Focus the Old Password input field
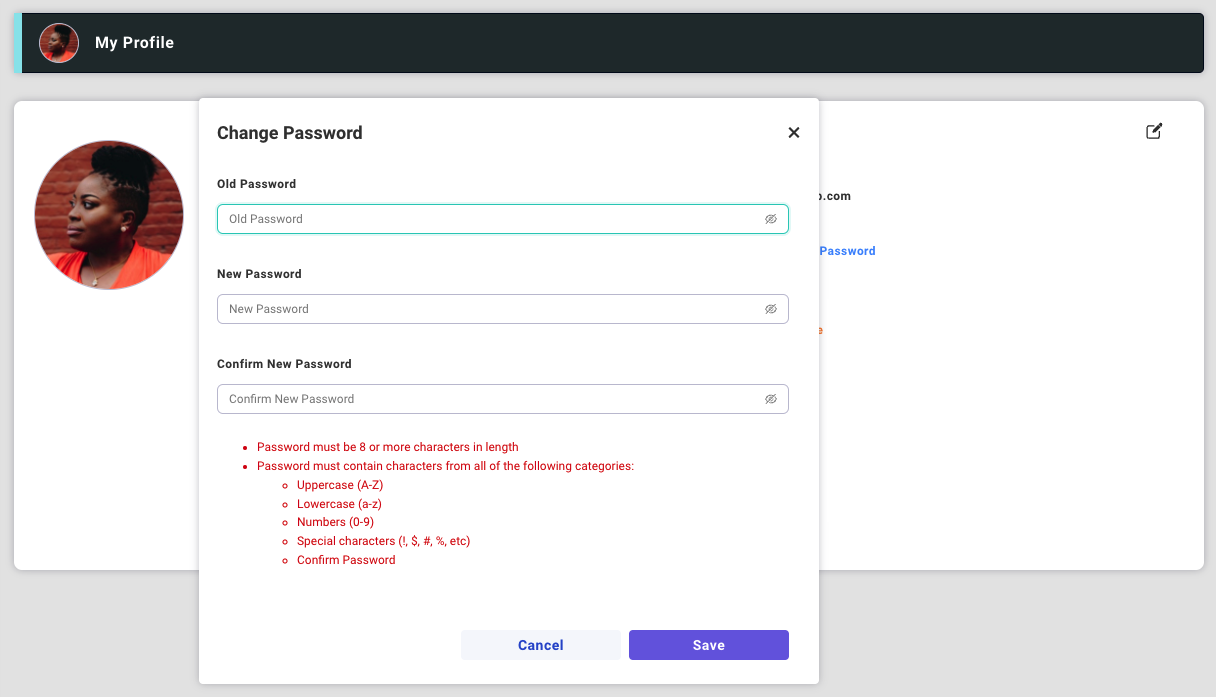Viewport: 1216px width, 697px height. click(x=490, y=219)
